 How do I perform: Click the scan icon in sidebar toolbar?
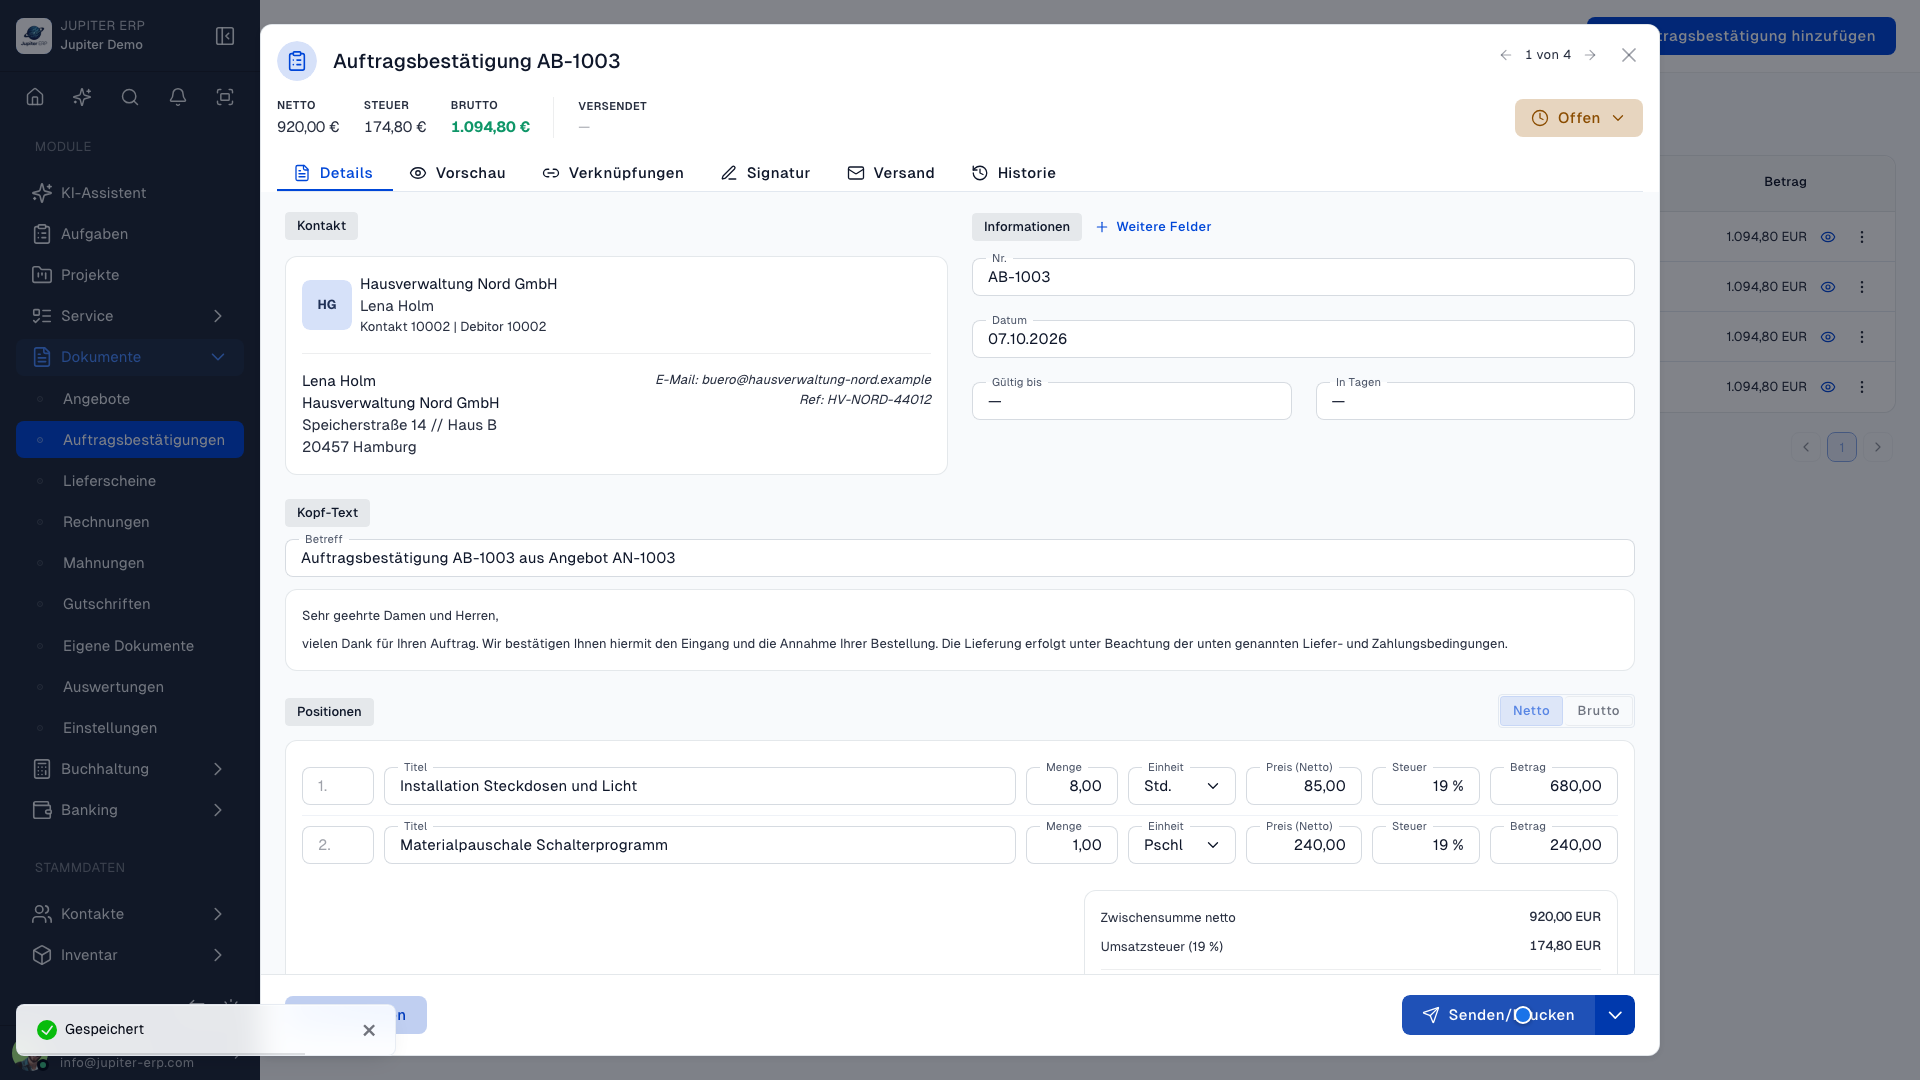225,97
